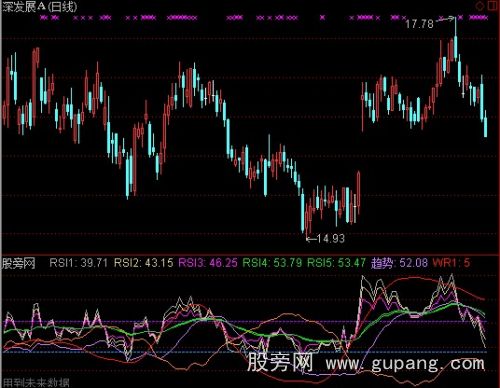This screenshot has height=388, width=500.
Task: Click the chart title 深发展A(日线)
Action: tap(40, 7)
